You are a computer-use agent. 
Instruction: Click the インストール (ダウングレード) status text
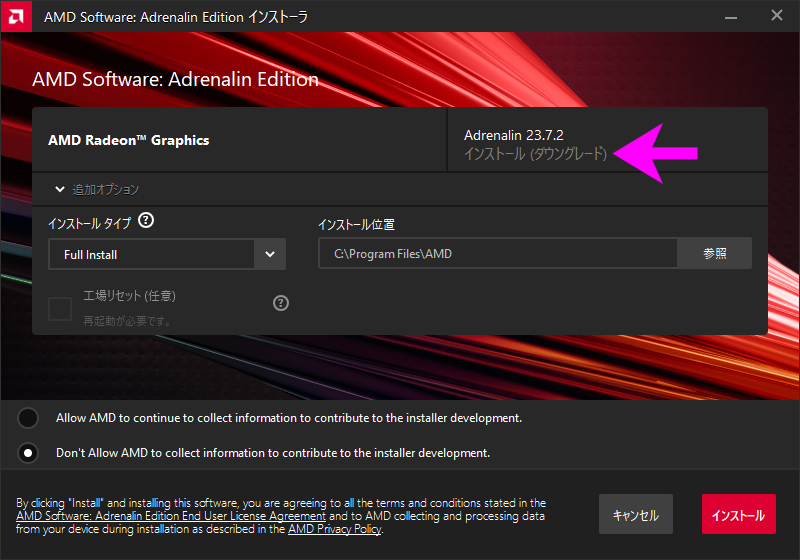pos(535,154)
